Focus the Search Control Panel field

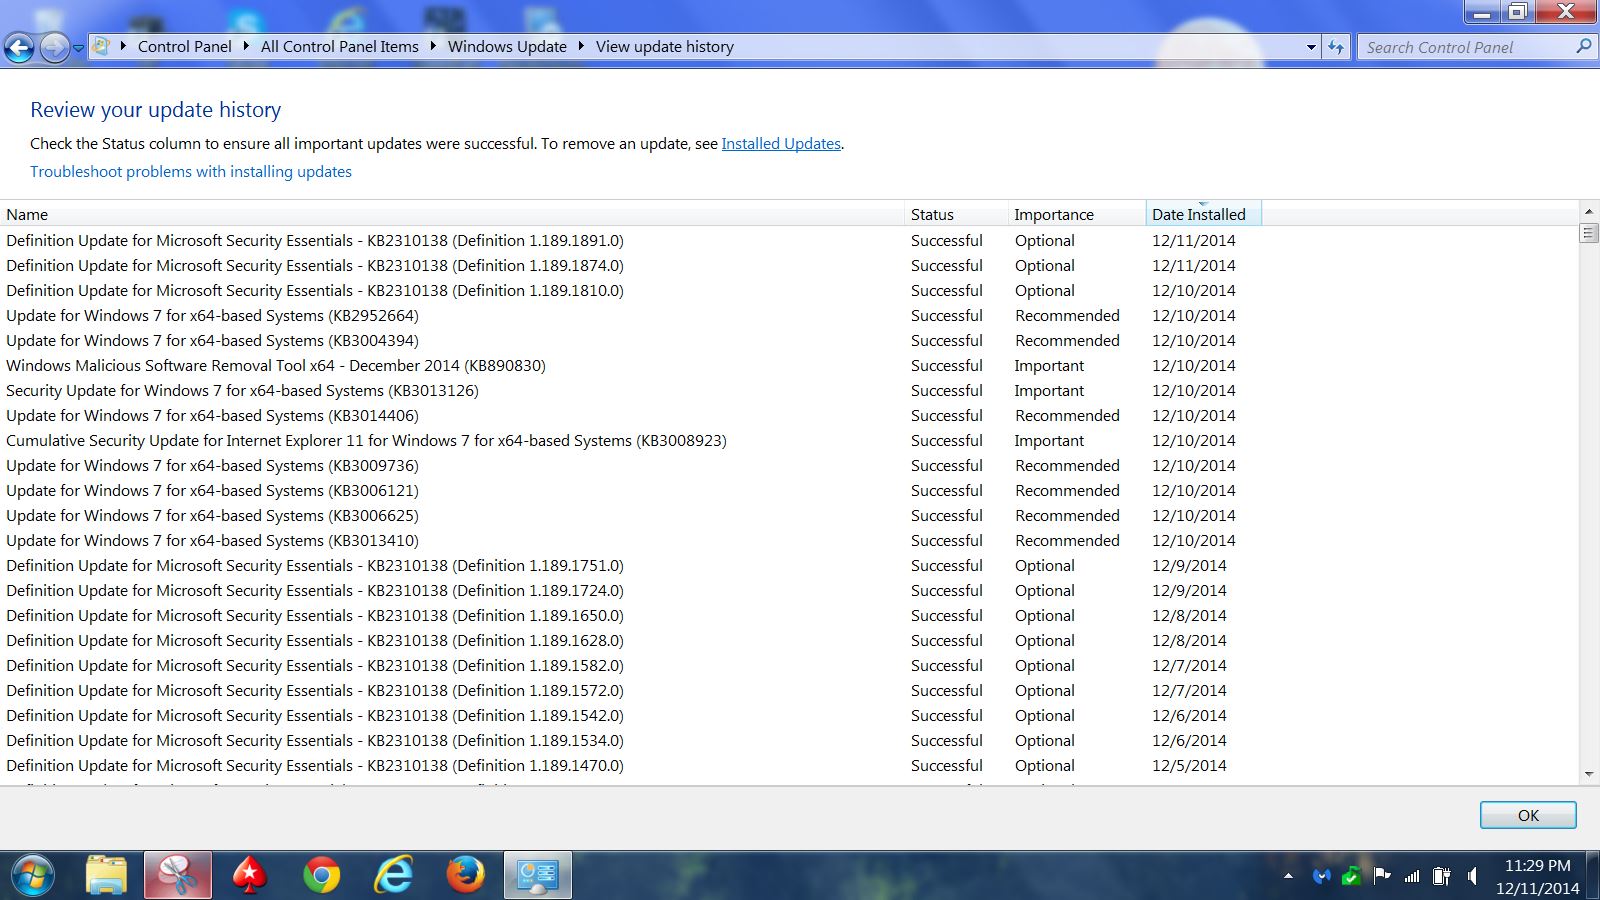1466,47
